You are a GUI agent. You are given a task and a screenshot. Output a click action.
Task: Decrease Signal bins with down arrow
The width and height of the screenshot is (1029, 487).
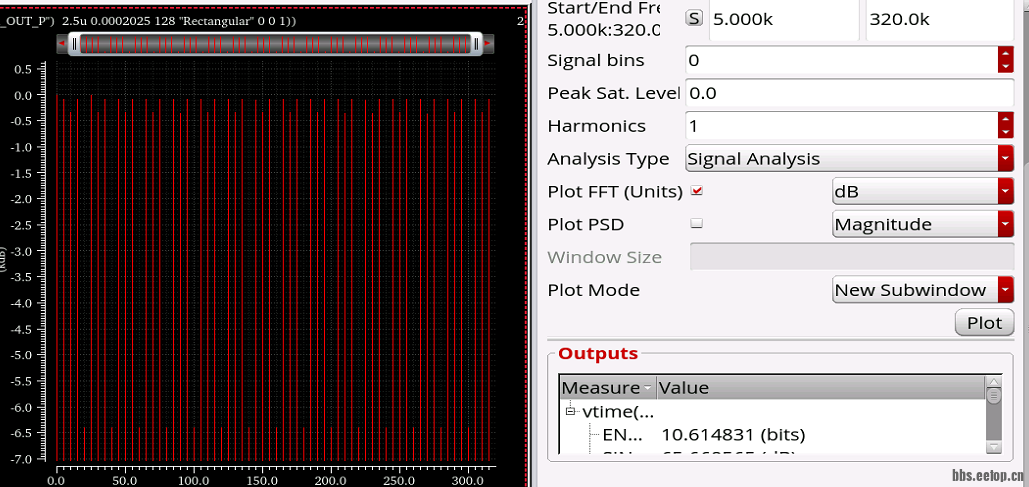click(1006, 67)
